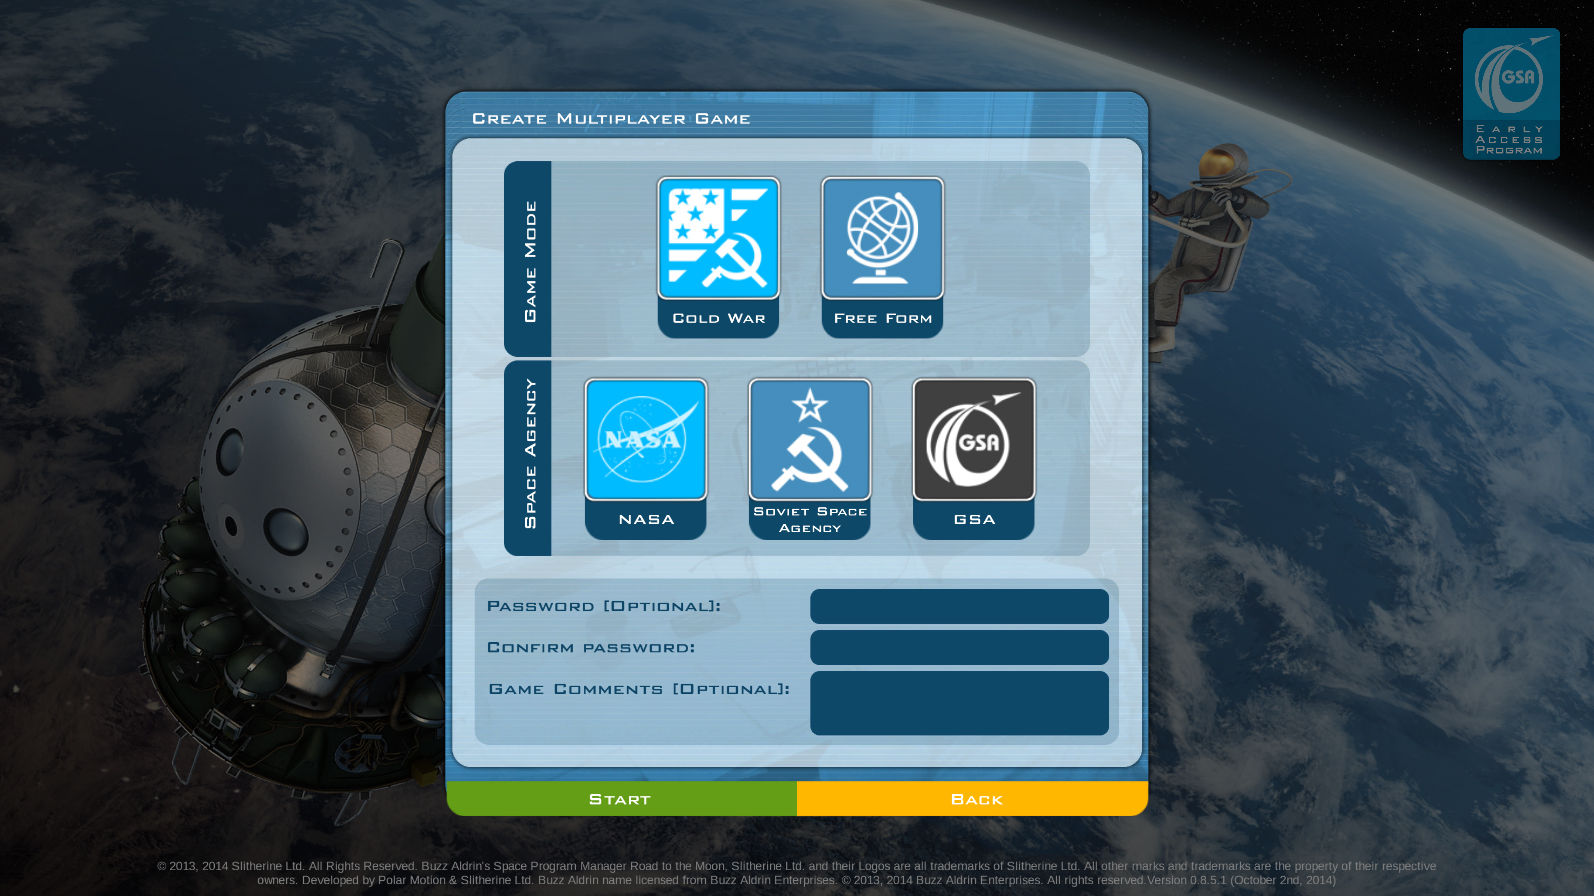Click the Soviet Space Agency label
The image size is (1594, 896).
pos(810,520)
